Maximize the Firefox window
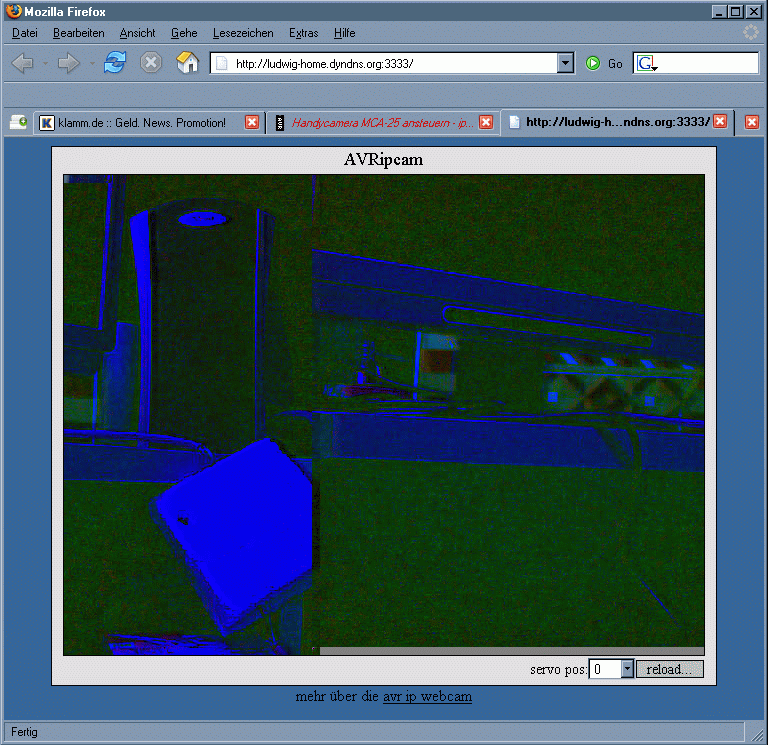The height and width of the screenshot is (745, 768). tap(736, 11)
